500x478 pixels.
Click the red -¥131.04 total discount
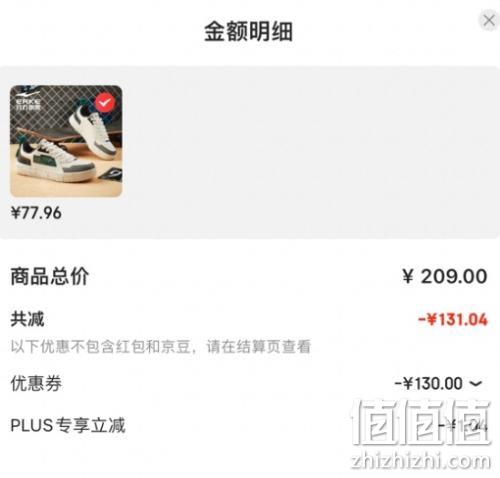click(453, 319)
